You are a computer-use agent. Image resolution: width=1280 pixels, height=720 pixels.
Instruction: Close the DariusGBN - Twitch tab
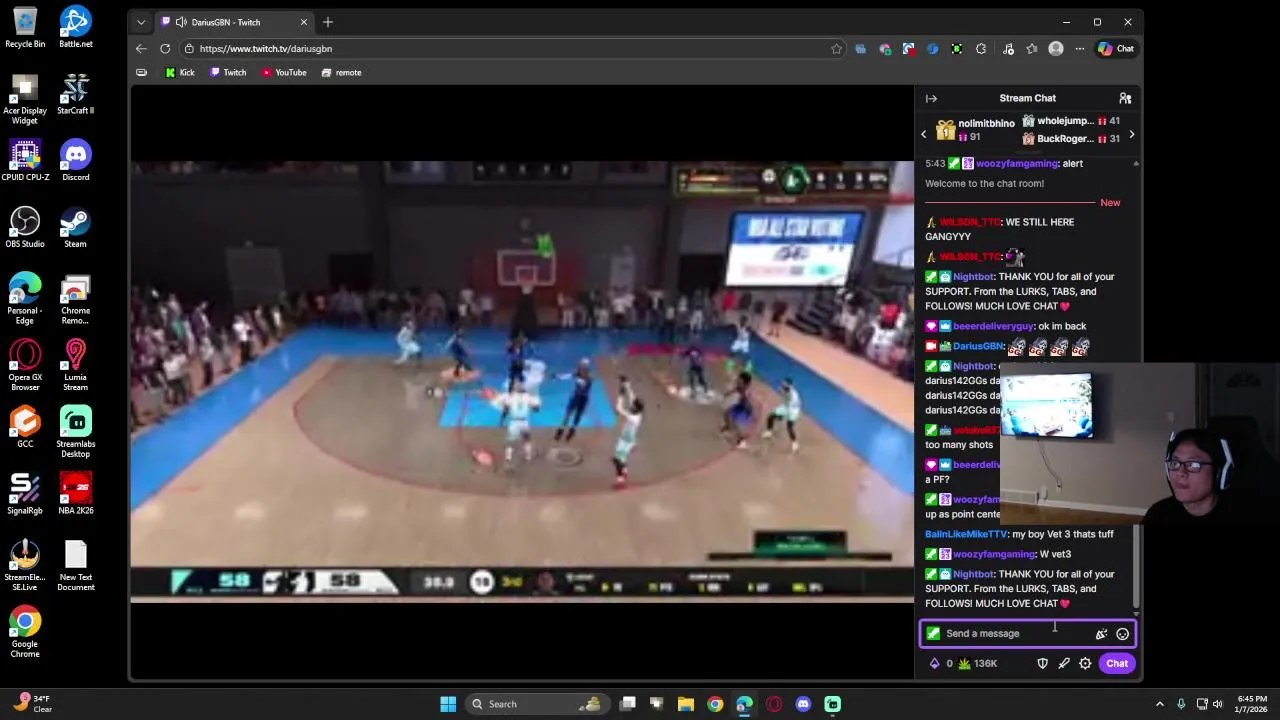click(x=304, y=22)
